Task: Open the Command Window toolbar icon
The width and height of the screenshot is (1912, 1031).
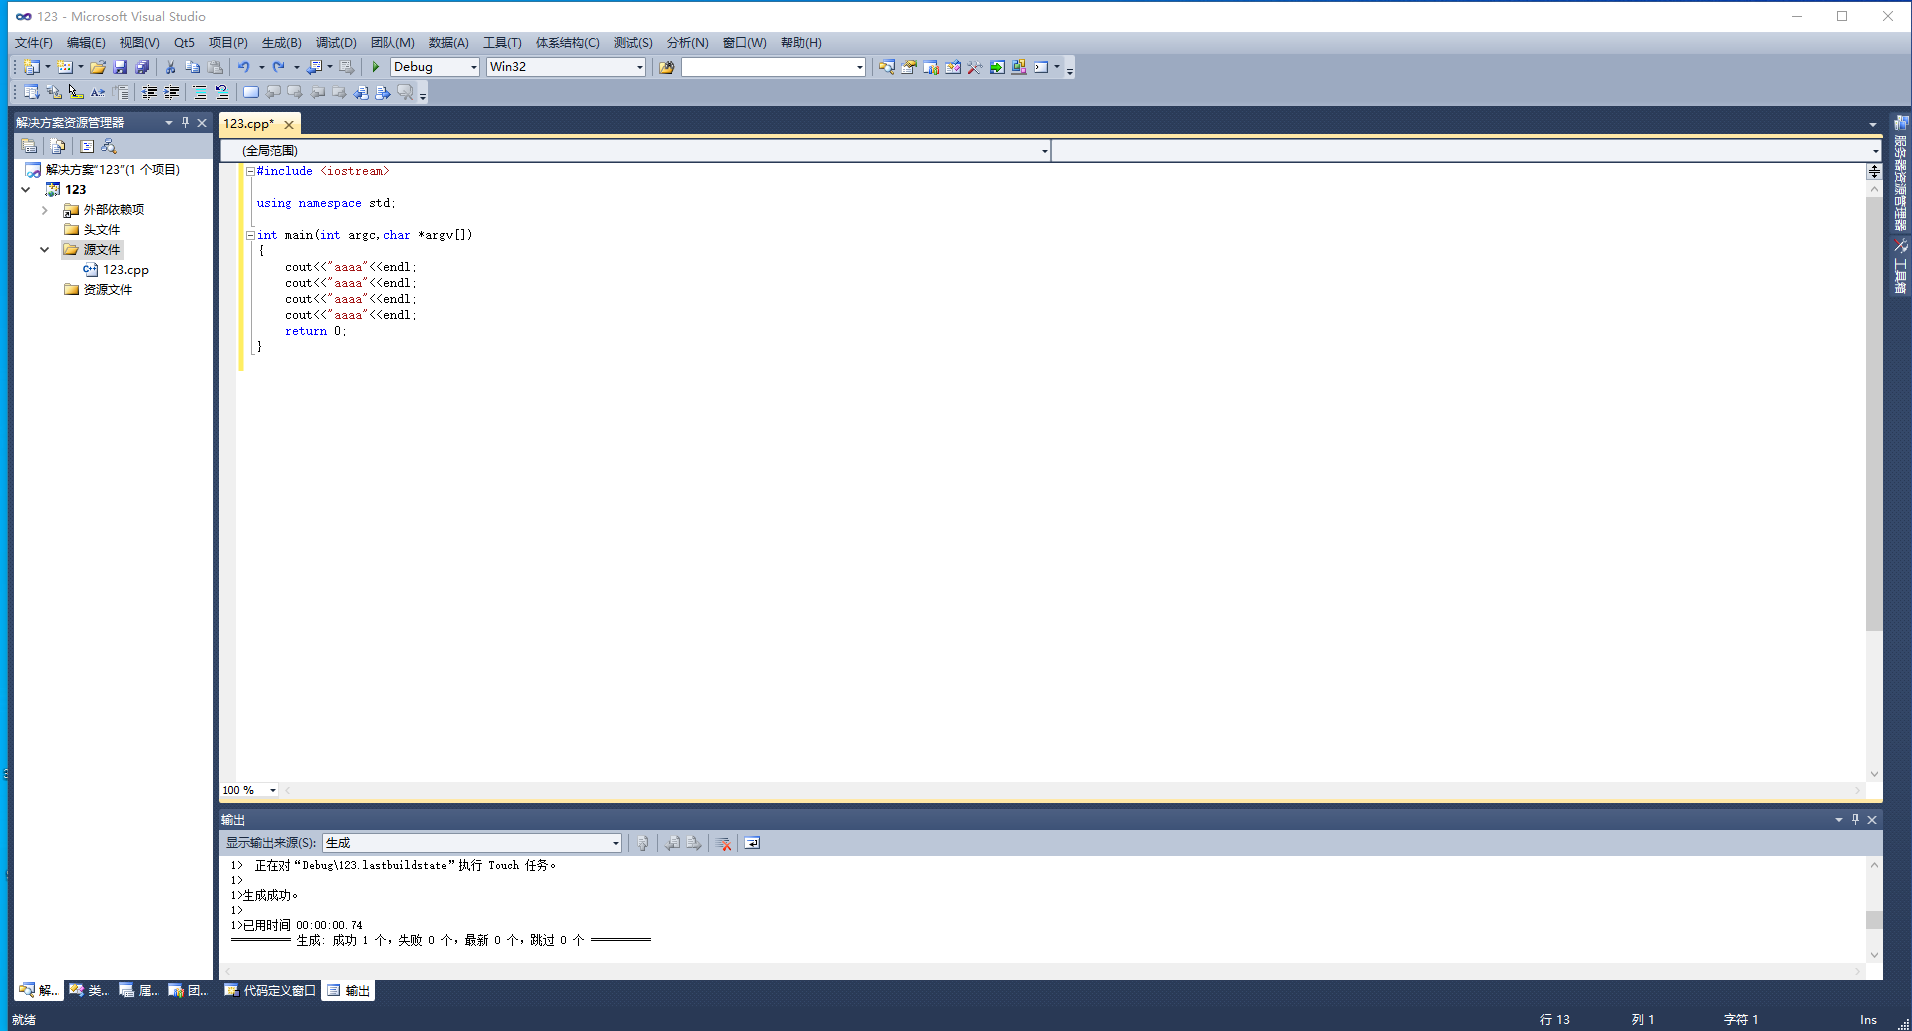Action: pyautogui.click(x=1041, y=67)
